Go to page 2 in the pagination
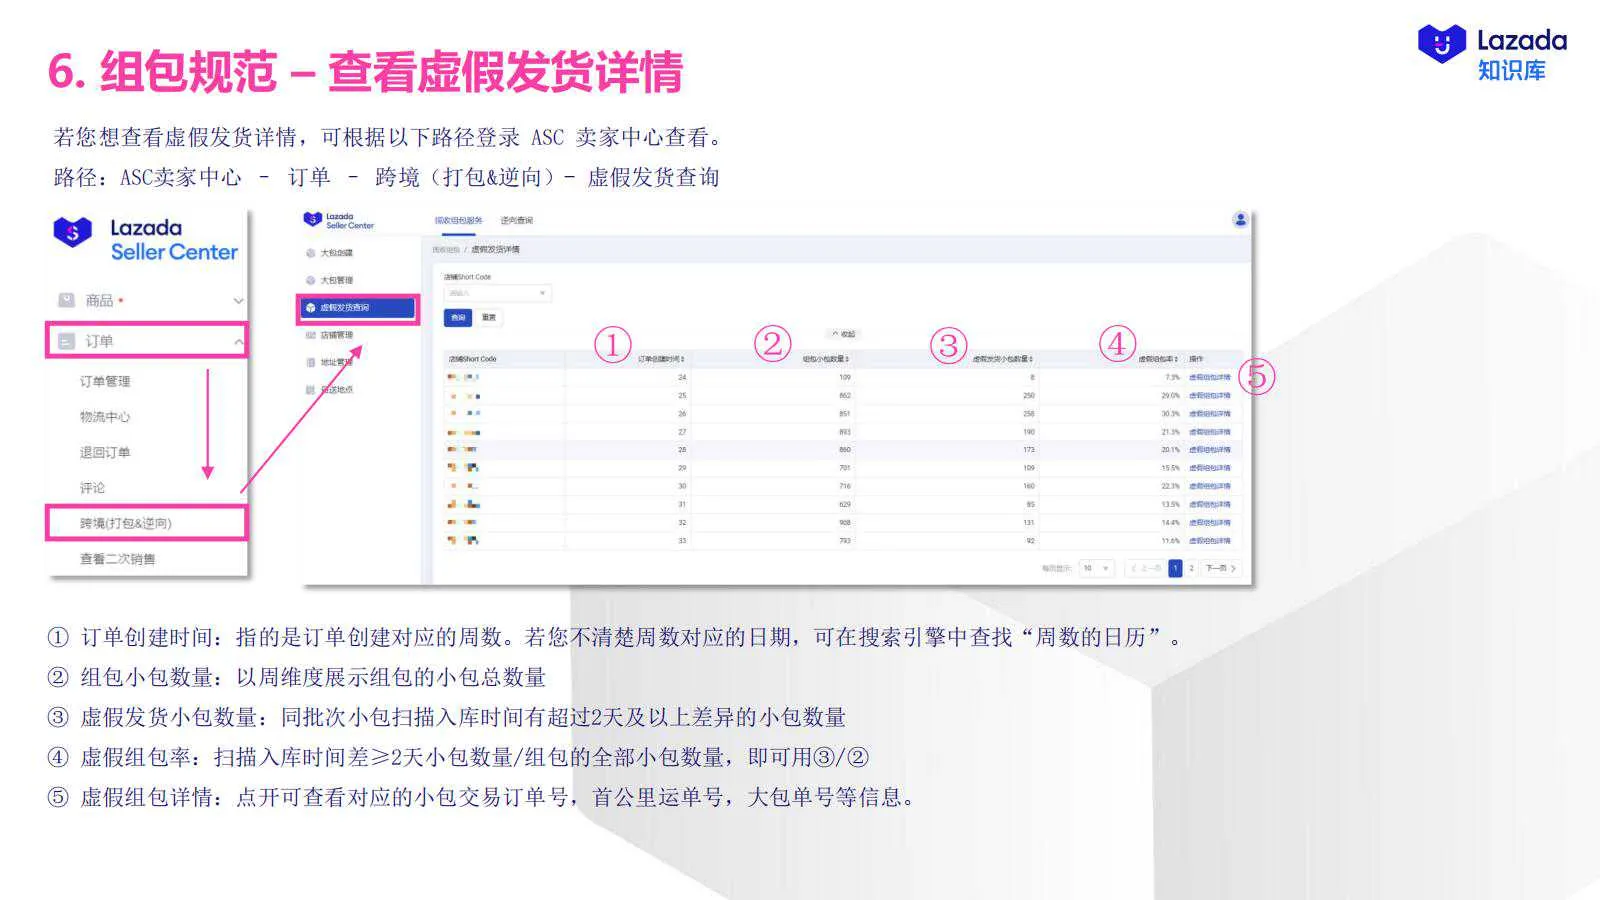The height and width of the screenshot is (900, 1600). click(x=1193, y=568)
